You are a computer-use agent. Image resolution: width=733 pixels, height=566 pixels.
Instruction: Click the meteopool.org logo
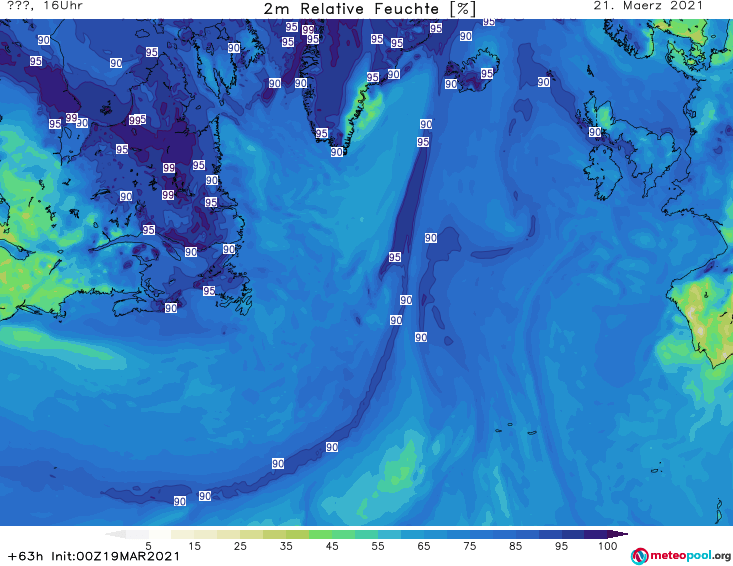(681, 556)
